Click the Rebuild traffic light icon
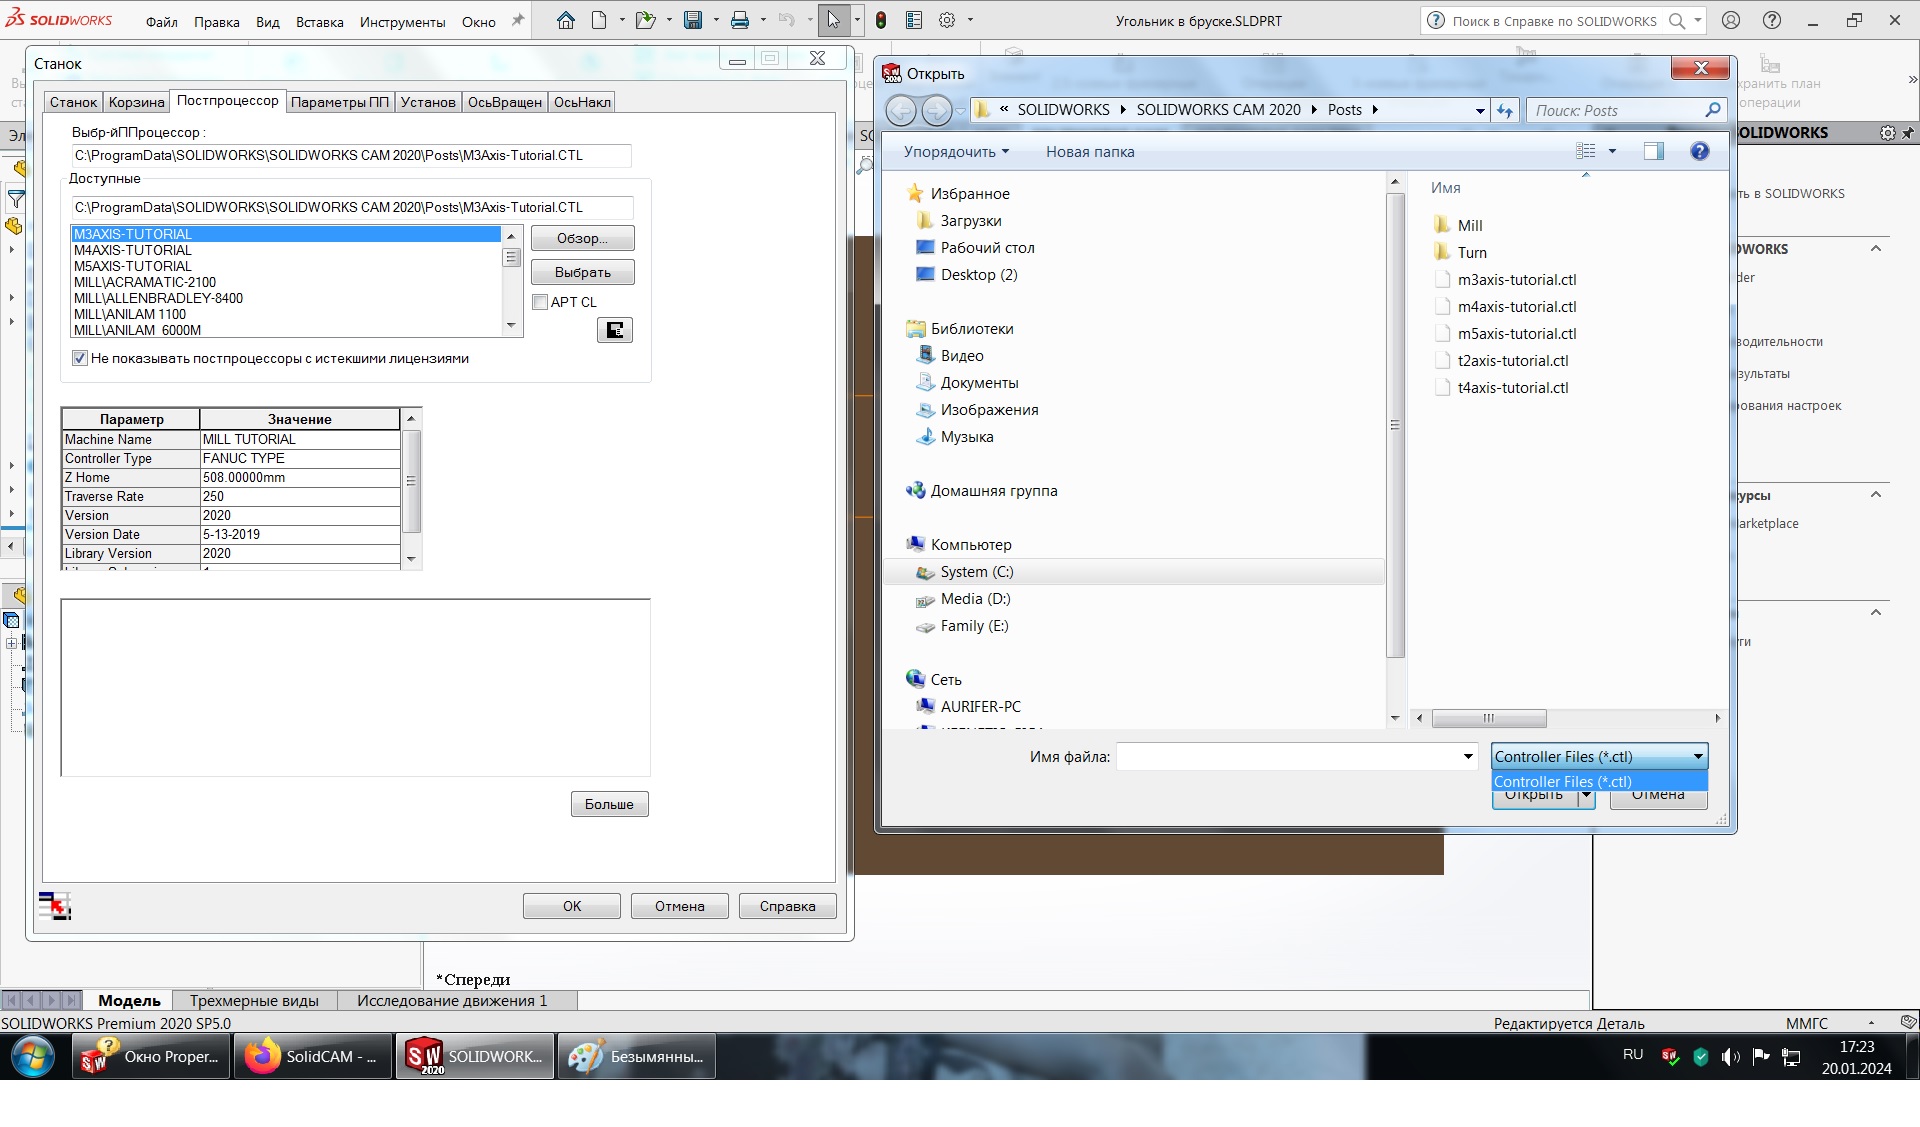 tap(881, 20)
